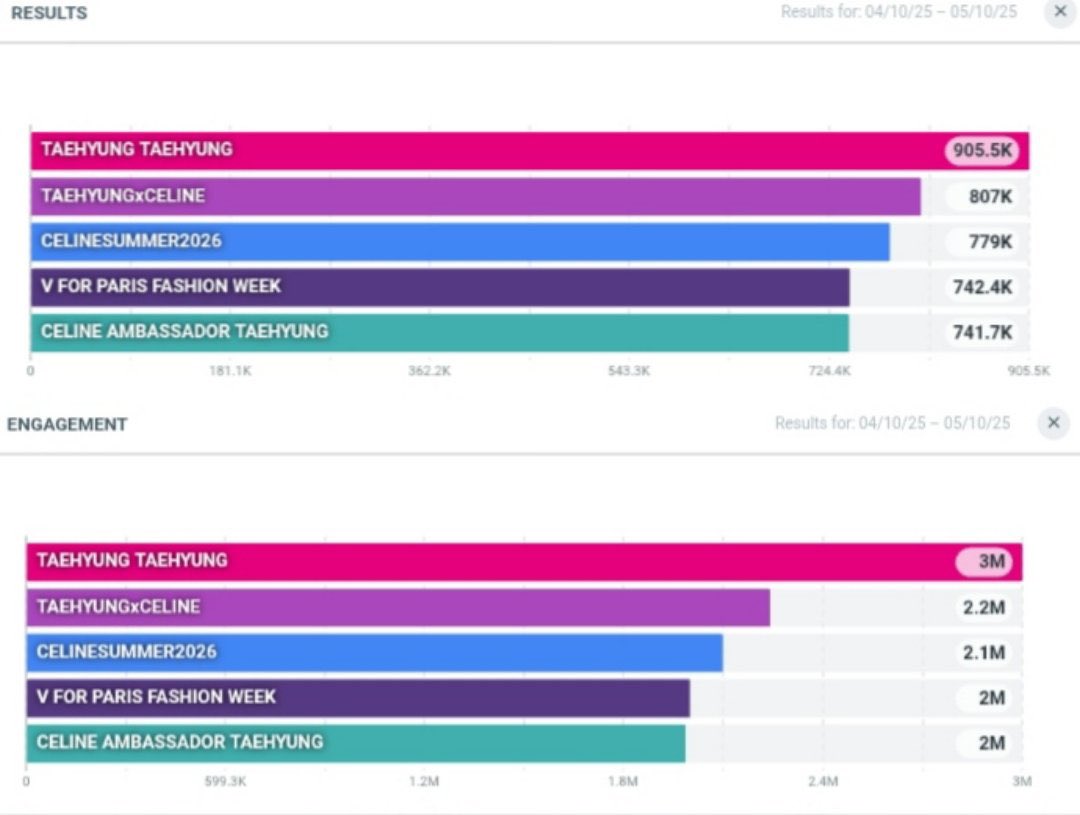The height and width of the screenshot is (815, 1080).
Task: Click the ENGAGEMENT section heading
Action: (68, 424)
